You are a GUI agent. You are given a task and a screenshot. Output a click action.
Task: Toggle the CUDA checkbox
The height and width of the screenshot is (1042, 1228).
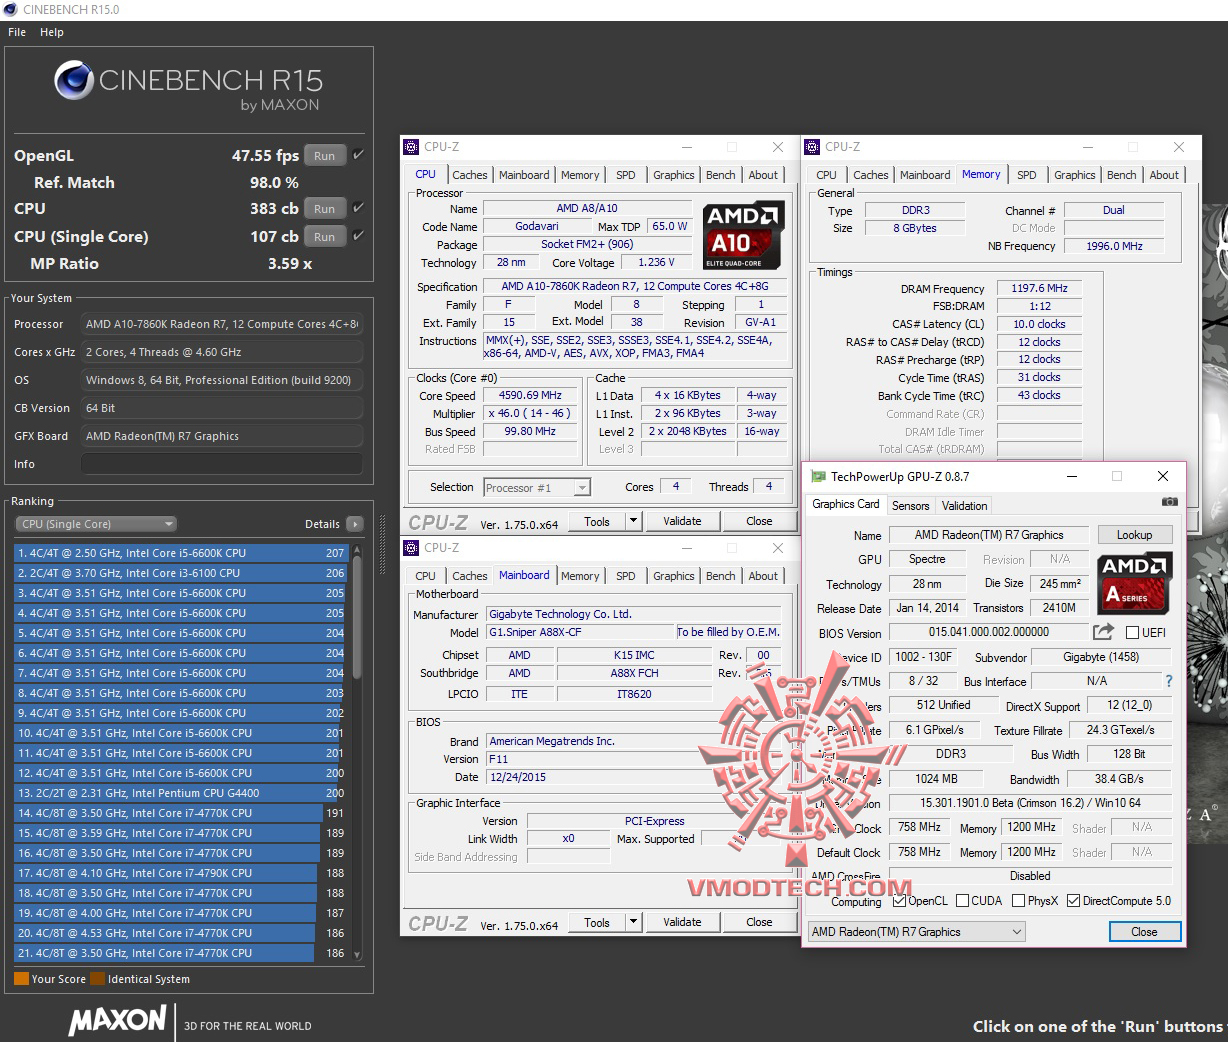[962, 901]
